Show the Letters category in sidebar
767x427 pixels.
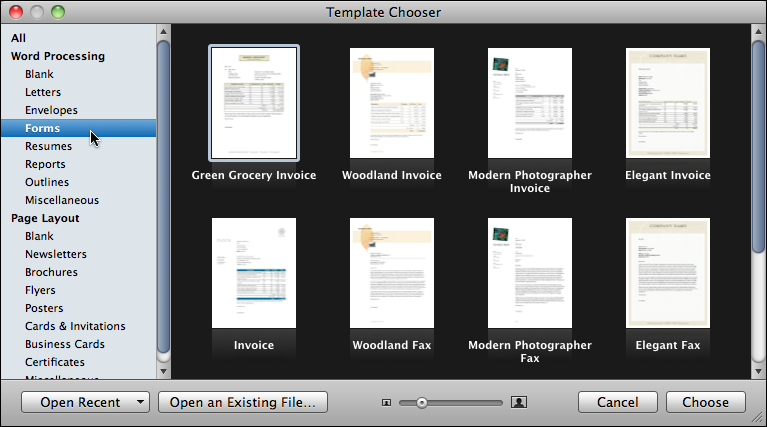coord(42,92)
